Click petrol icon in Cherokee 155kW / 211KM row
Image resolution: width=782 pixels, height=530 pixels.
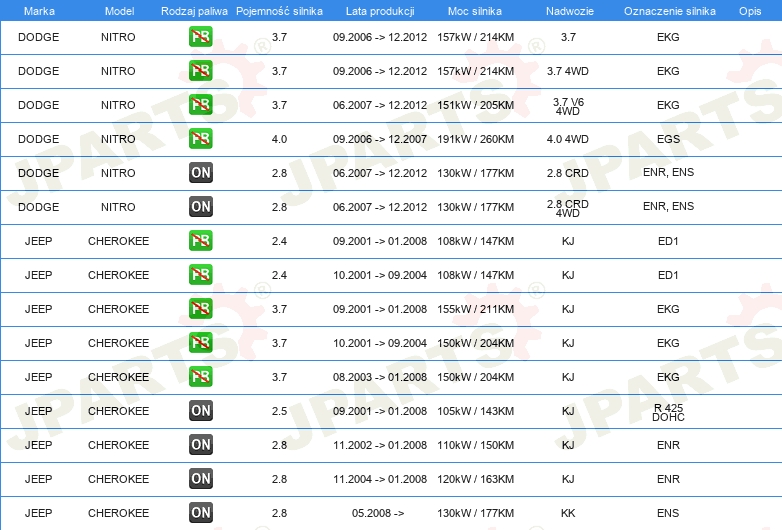click(x=200, y=309)
